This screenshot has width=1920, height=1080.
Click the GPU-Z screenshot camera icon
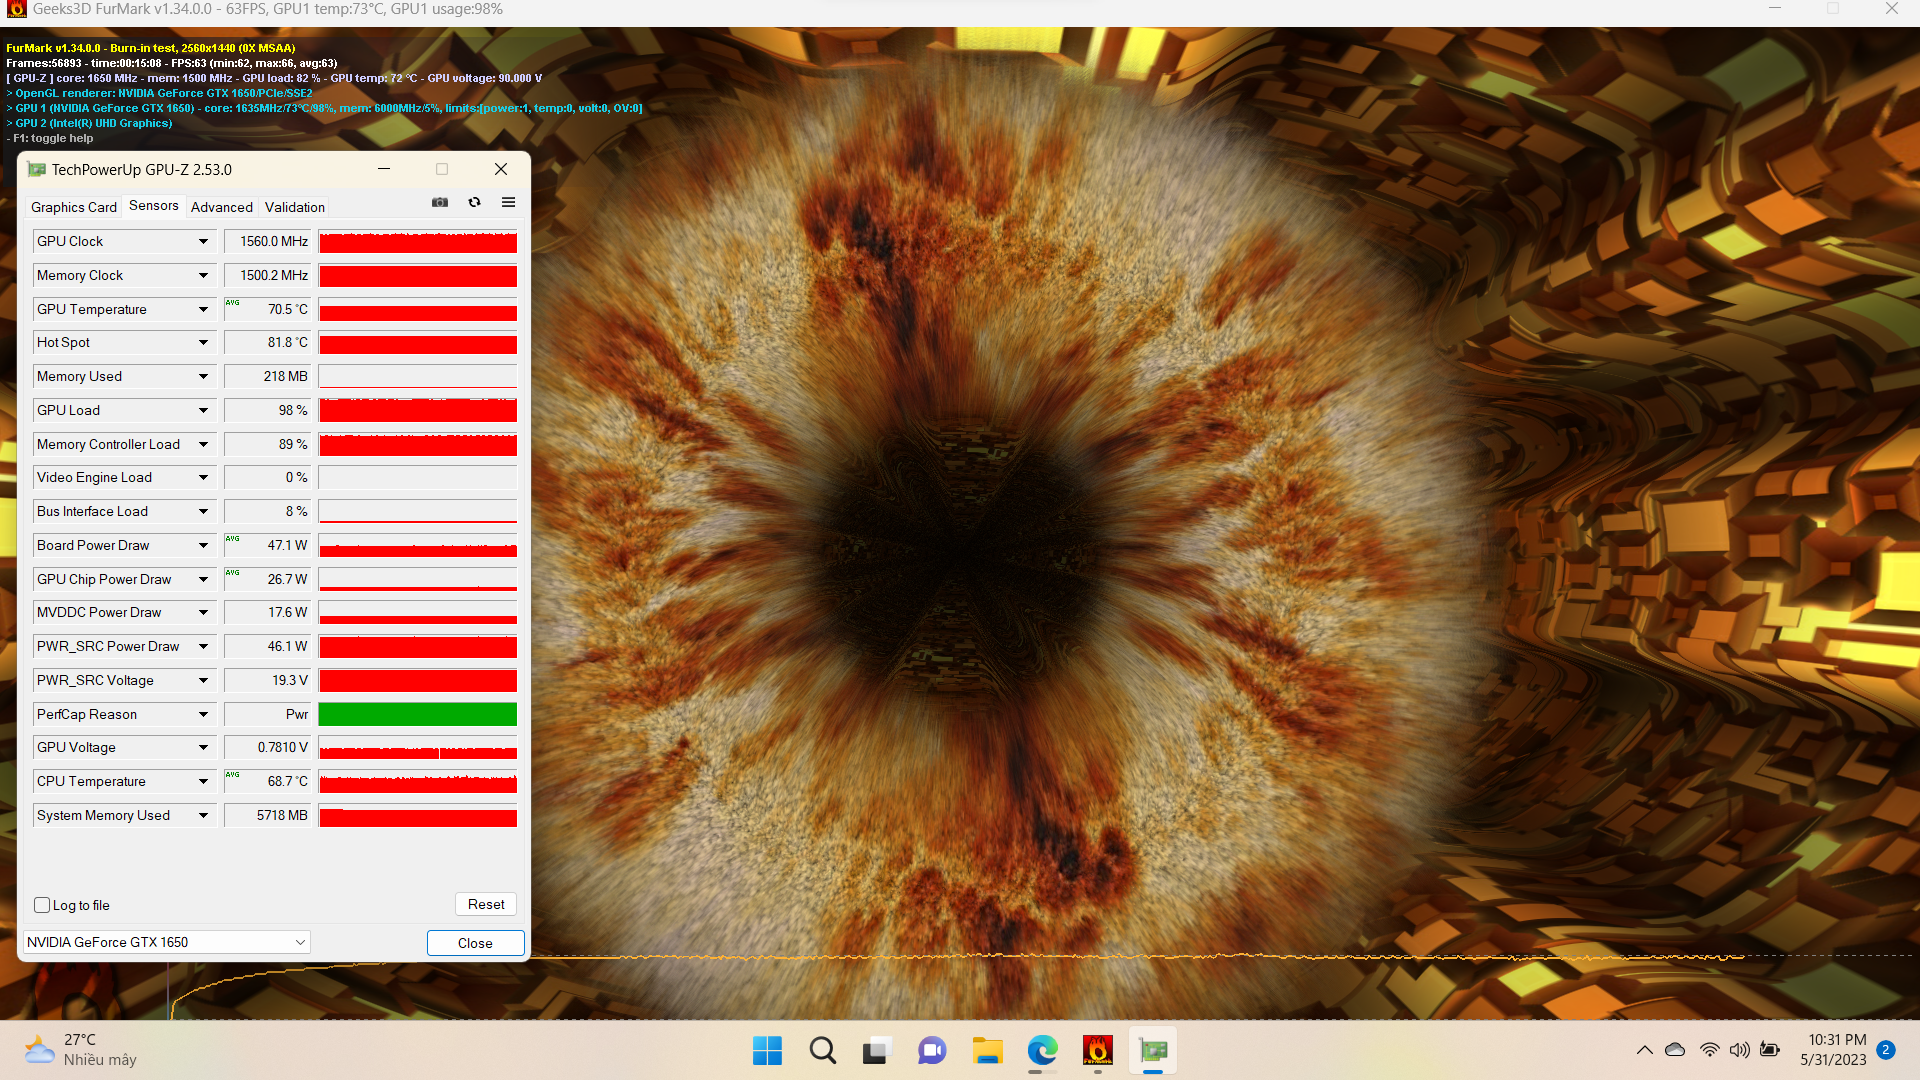tap(440, 202)
